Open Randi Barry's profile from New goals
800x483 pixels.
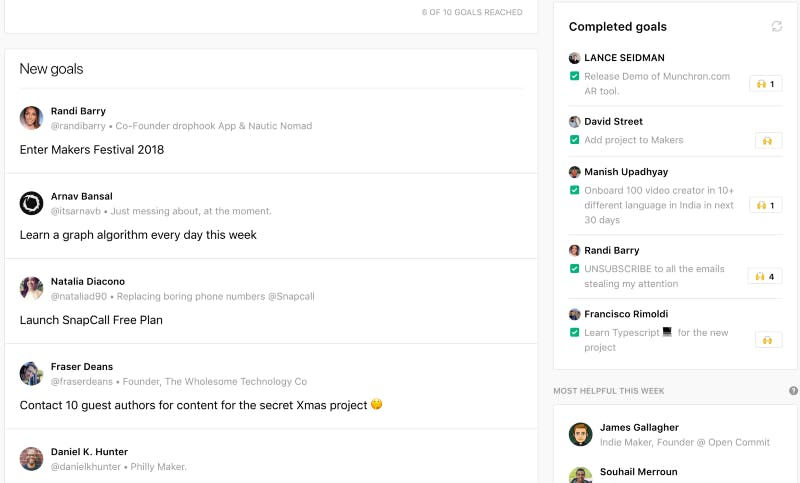(78, 111)
